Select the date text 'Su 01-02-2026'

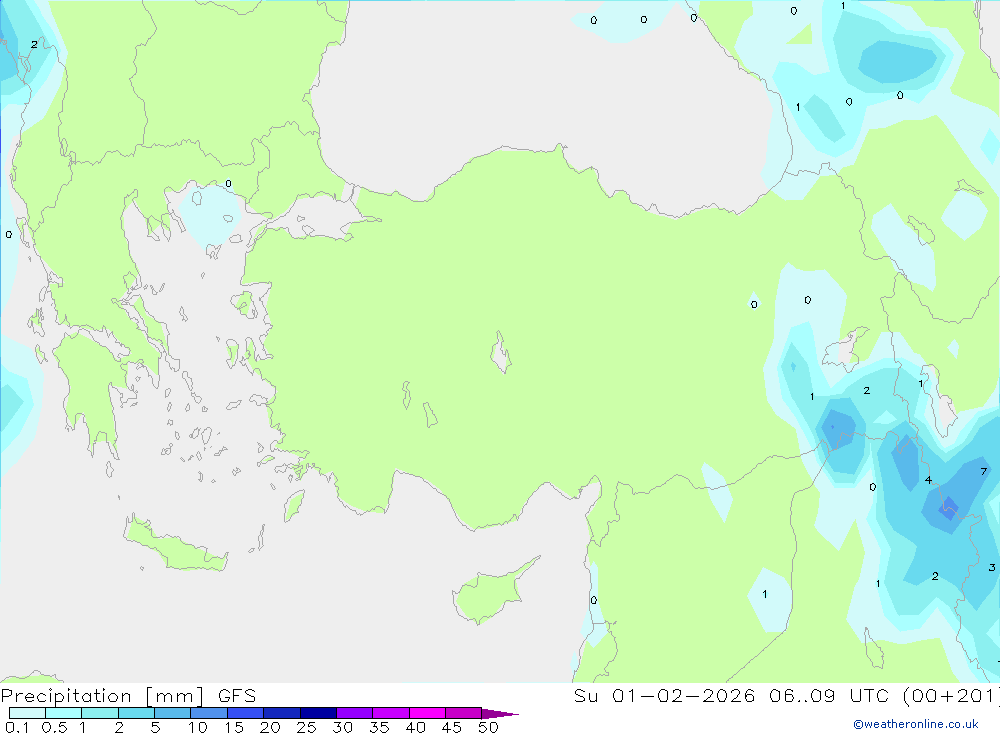pyautogui.click(x=664, y=696)
